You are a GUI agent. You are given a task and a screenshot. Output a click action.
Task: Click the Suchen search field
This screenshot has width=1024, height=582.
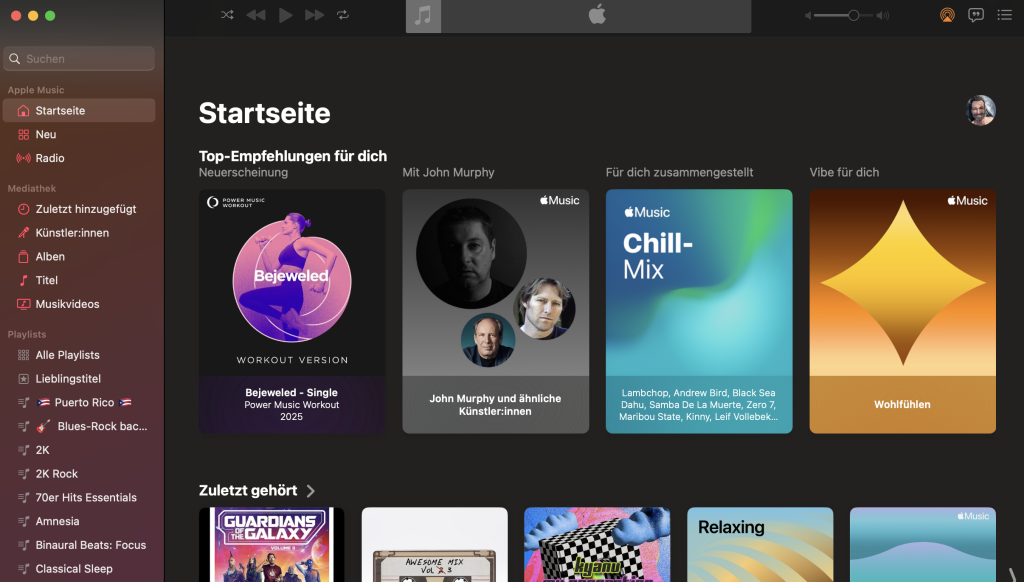click(78, 59)
